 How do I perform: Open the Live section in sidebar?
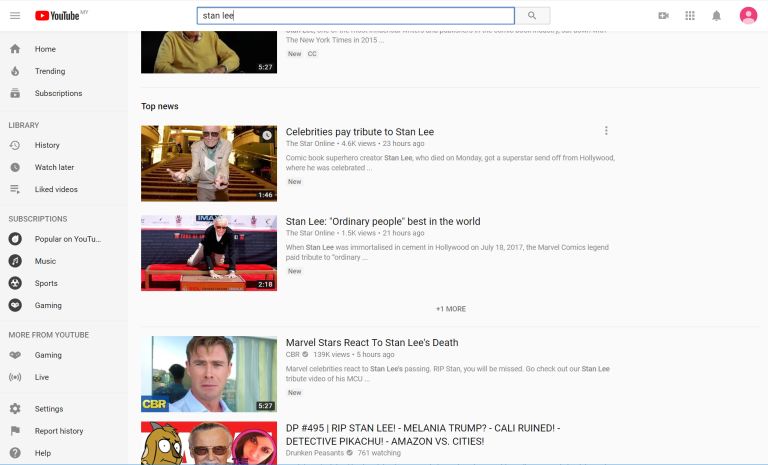(42, 377)
